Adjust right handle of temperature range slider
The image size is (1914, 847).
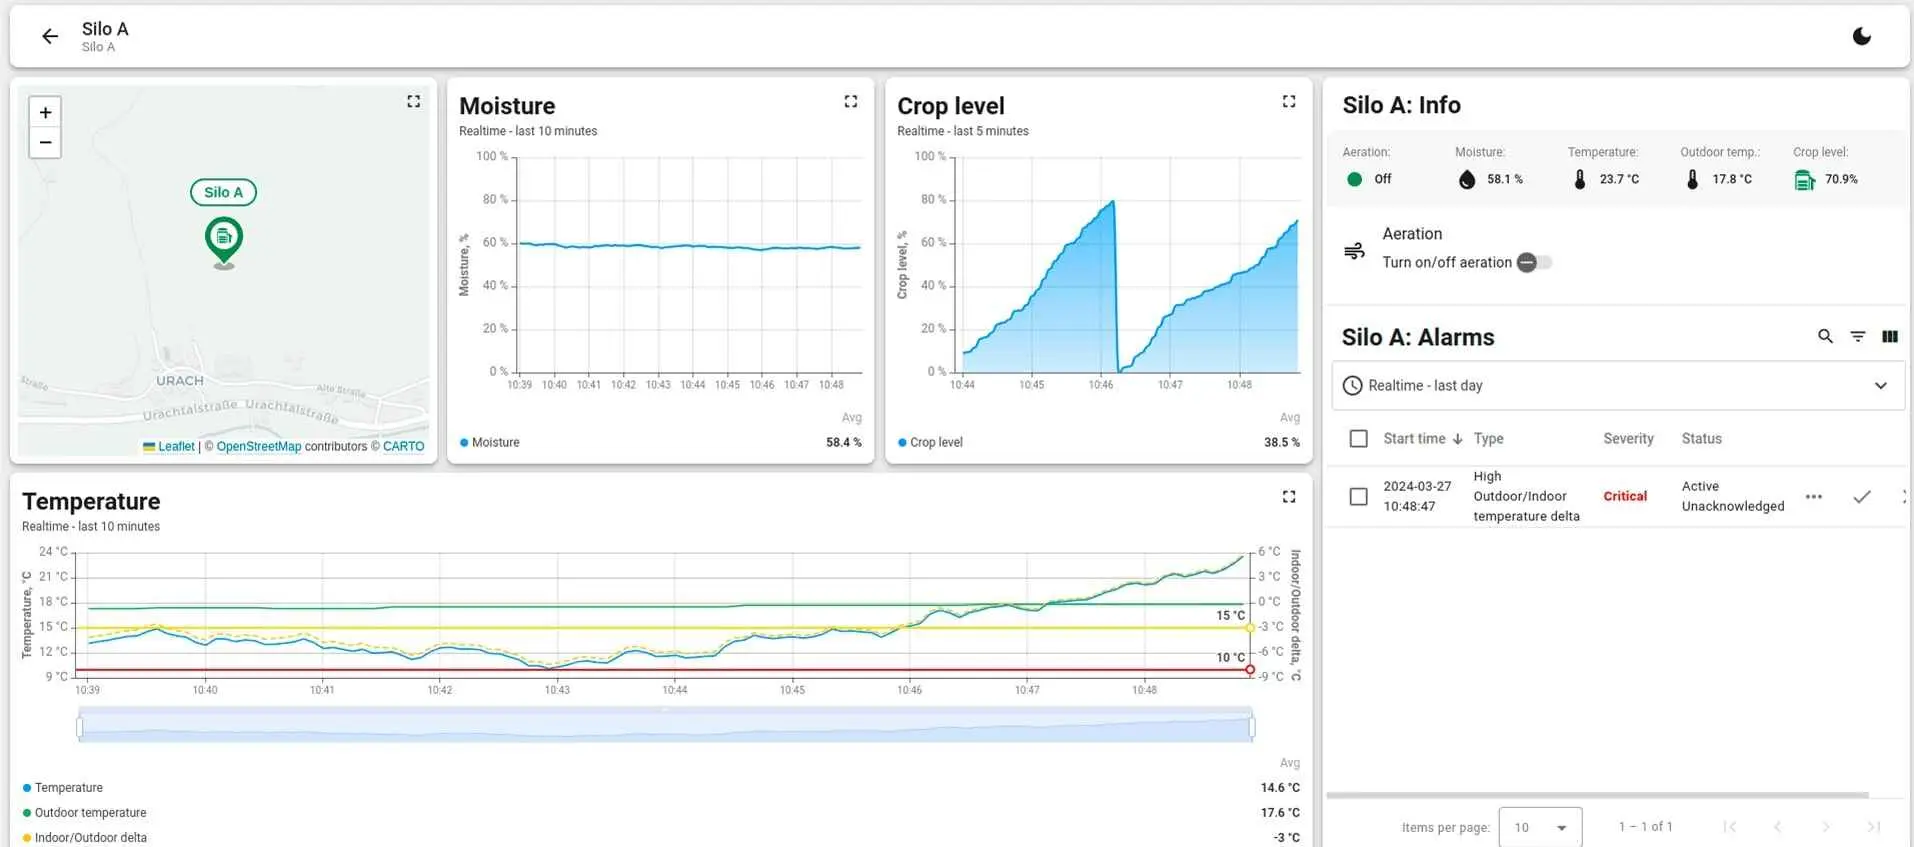click(1251, 727)
